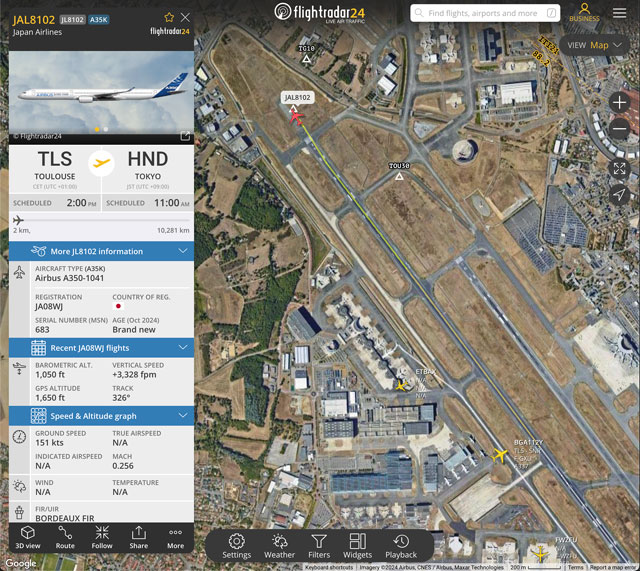The width and height of the screenshot is (640, 571).
Task: Open the Weather layer options
Action: pyautogui.click(x=279, y=546)
